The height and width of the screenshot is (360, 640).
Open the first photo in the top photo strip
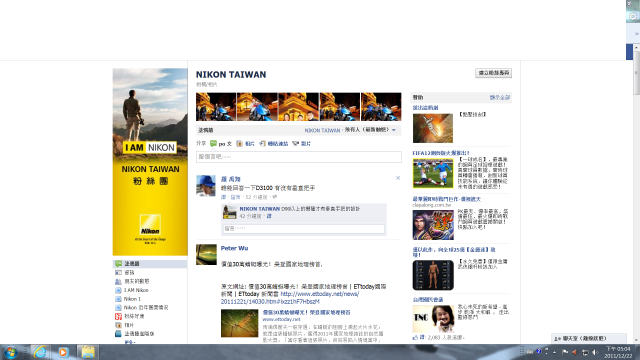tap(216, 107)
